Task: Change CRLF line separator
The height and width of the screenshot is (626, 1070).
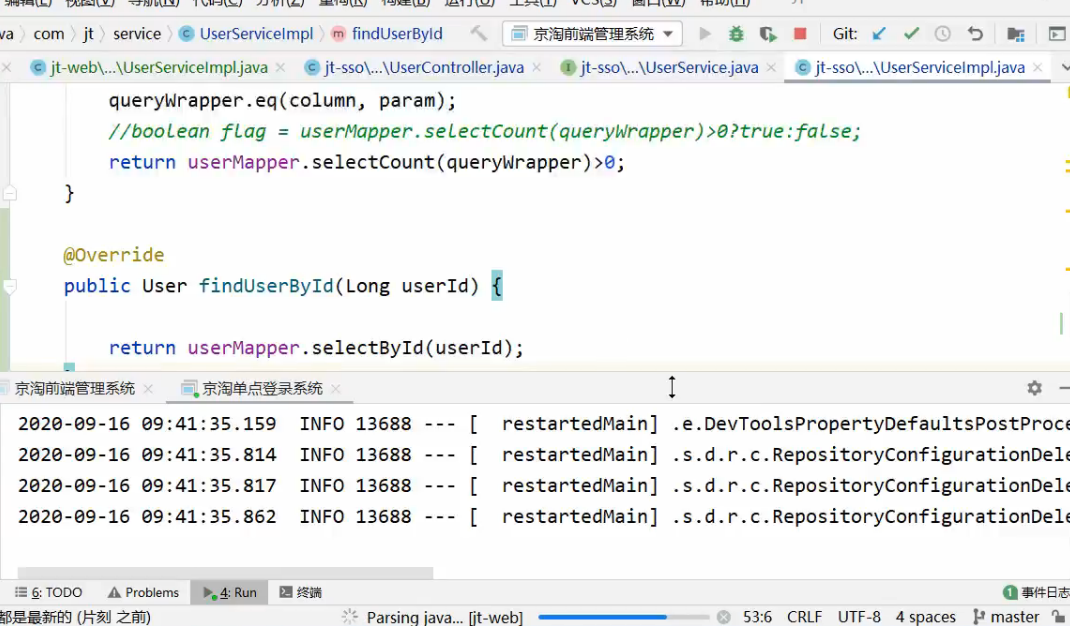Action: click(805, 617)
